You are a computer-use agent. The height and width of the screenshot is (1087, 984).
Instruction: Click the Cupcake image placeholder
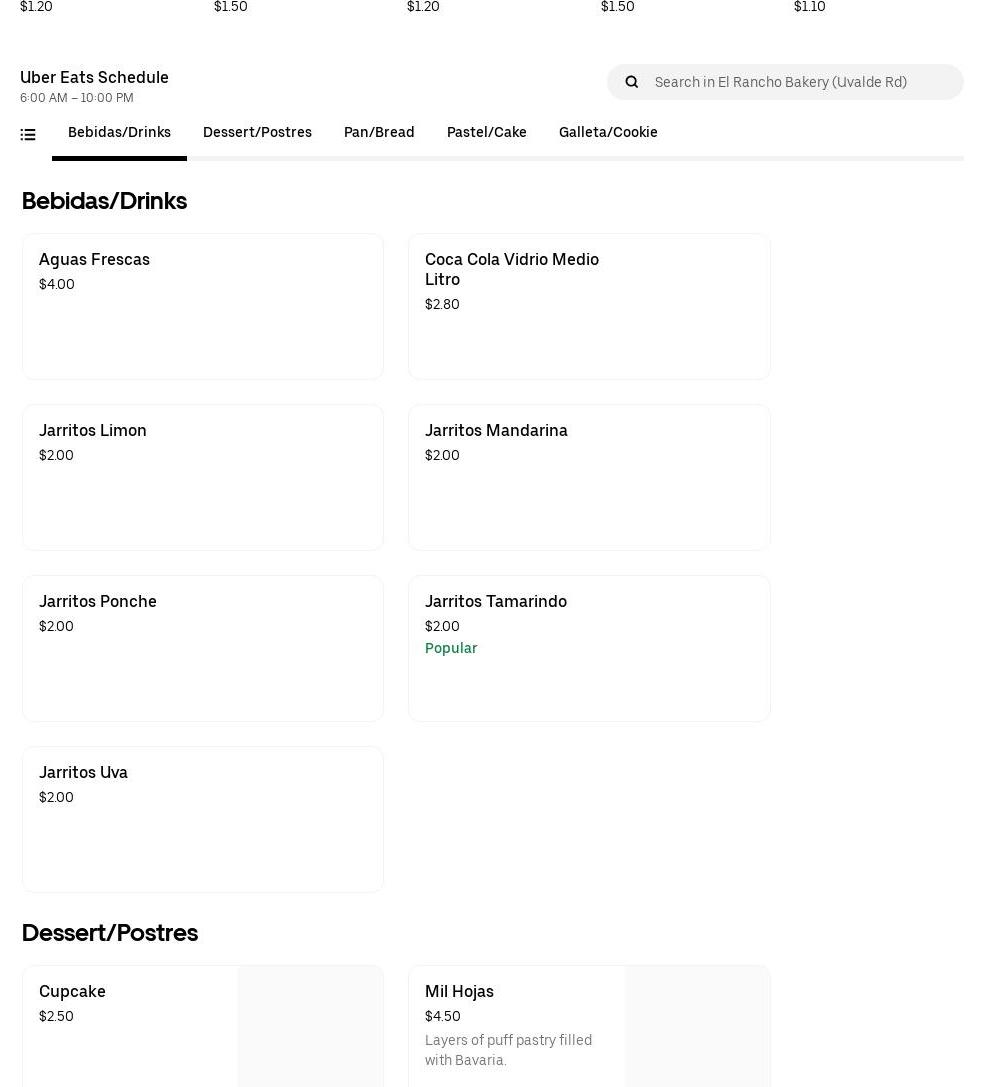point(311,1027)
